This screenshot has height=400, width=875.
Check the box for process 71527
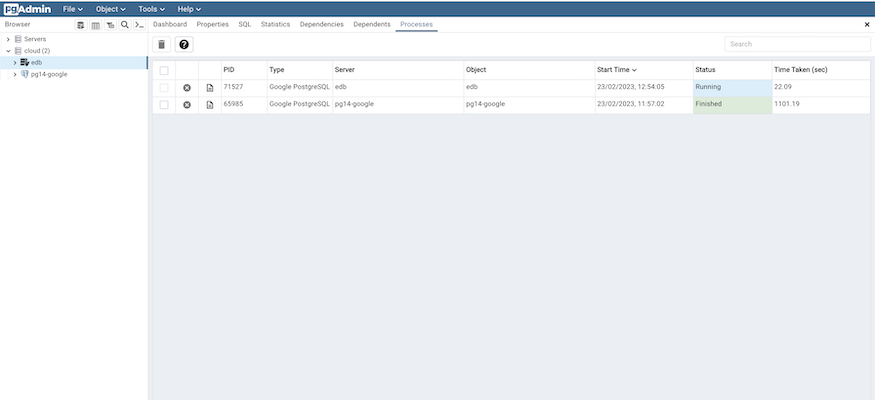pyautogui.click(x=164, y=88)
